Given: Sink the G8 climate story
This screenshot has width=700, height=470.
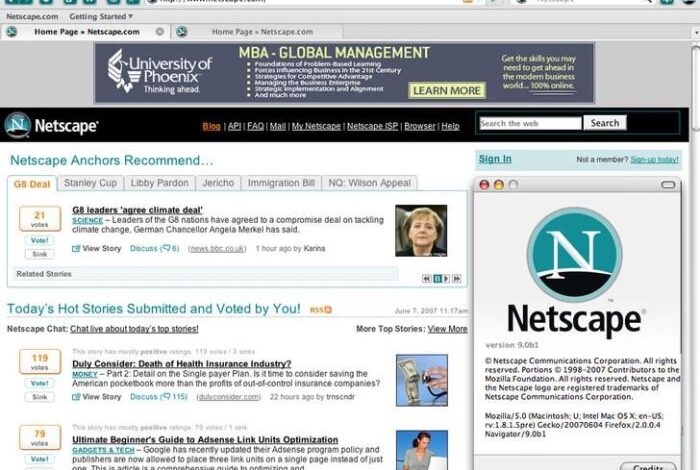Looking at the screenshot, I should (40, 254).
